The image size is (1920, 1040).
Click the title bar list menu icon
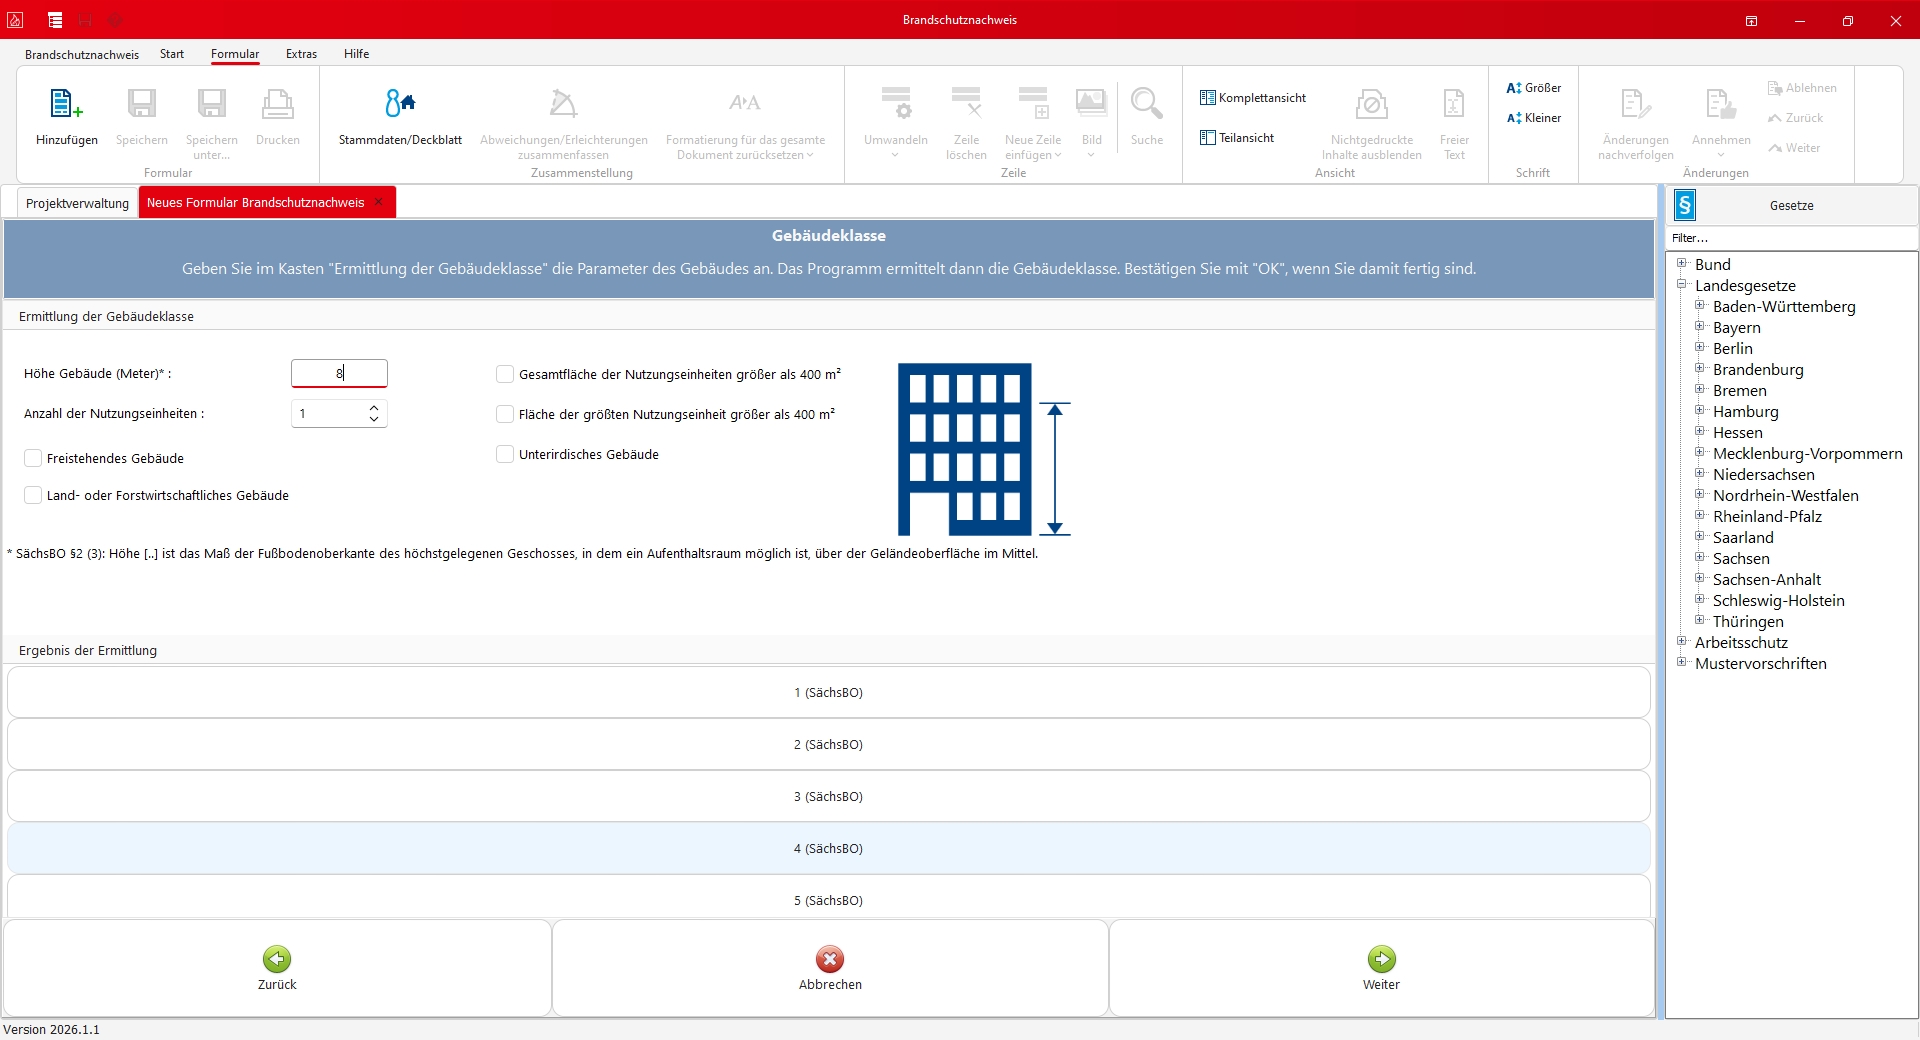(x=55, y=20)
